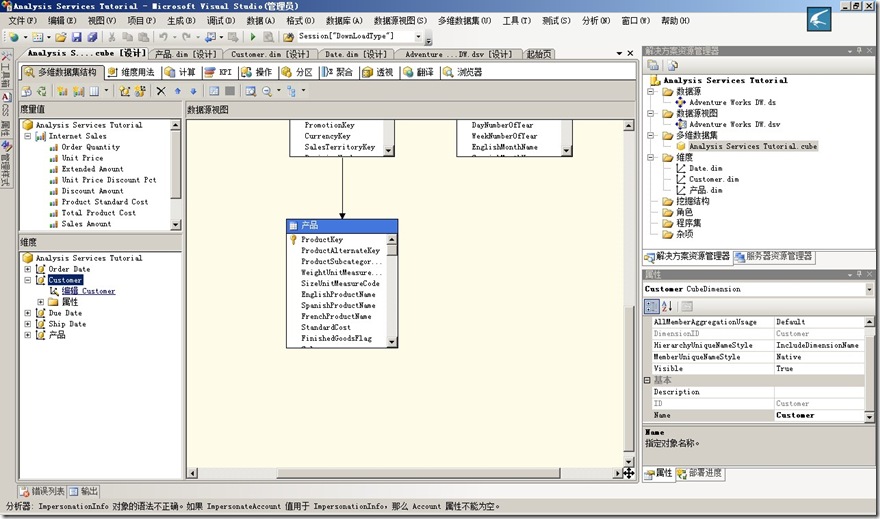Switch to the 维度用法 tab
The height and width of the screenshot is (519, 880).
(132, 72)
